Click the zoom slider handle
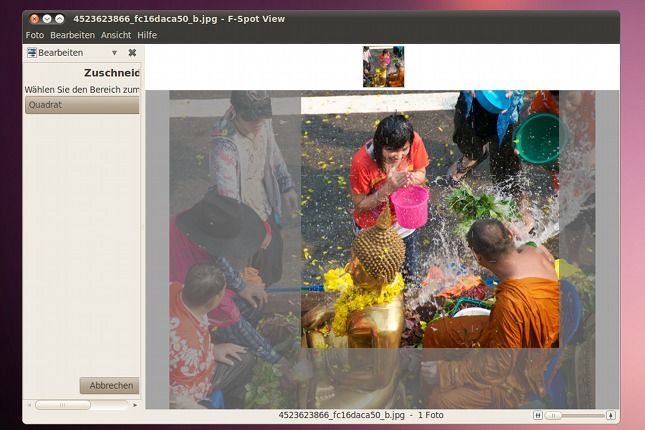Screen dimensions: 645x430 (553, 415)
